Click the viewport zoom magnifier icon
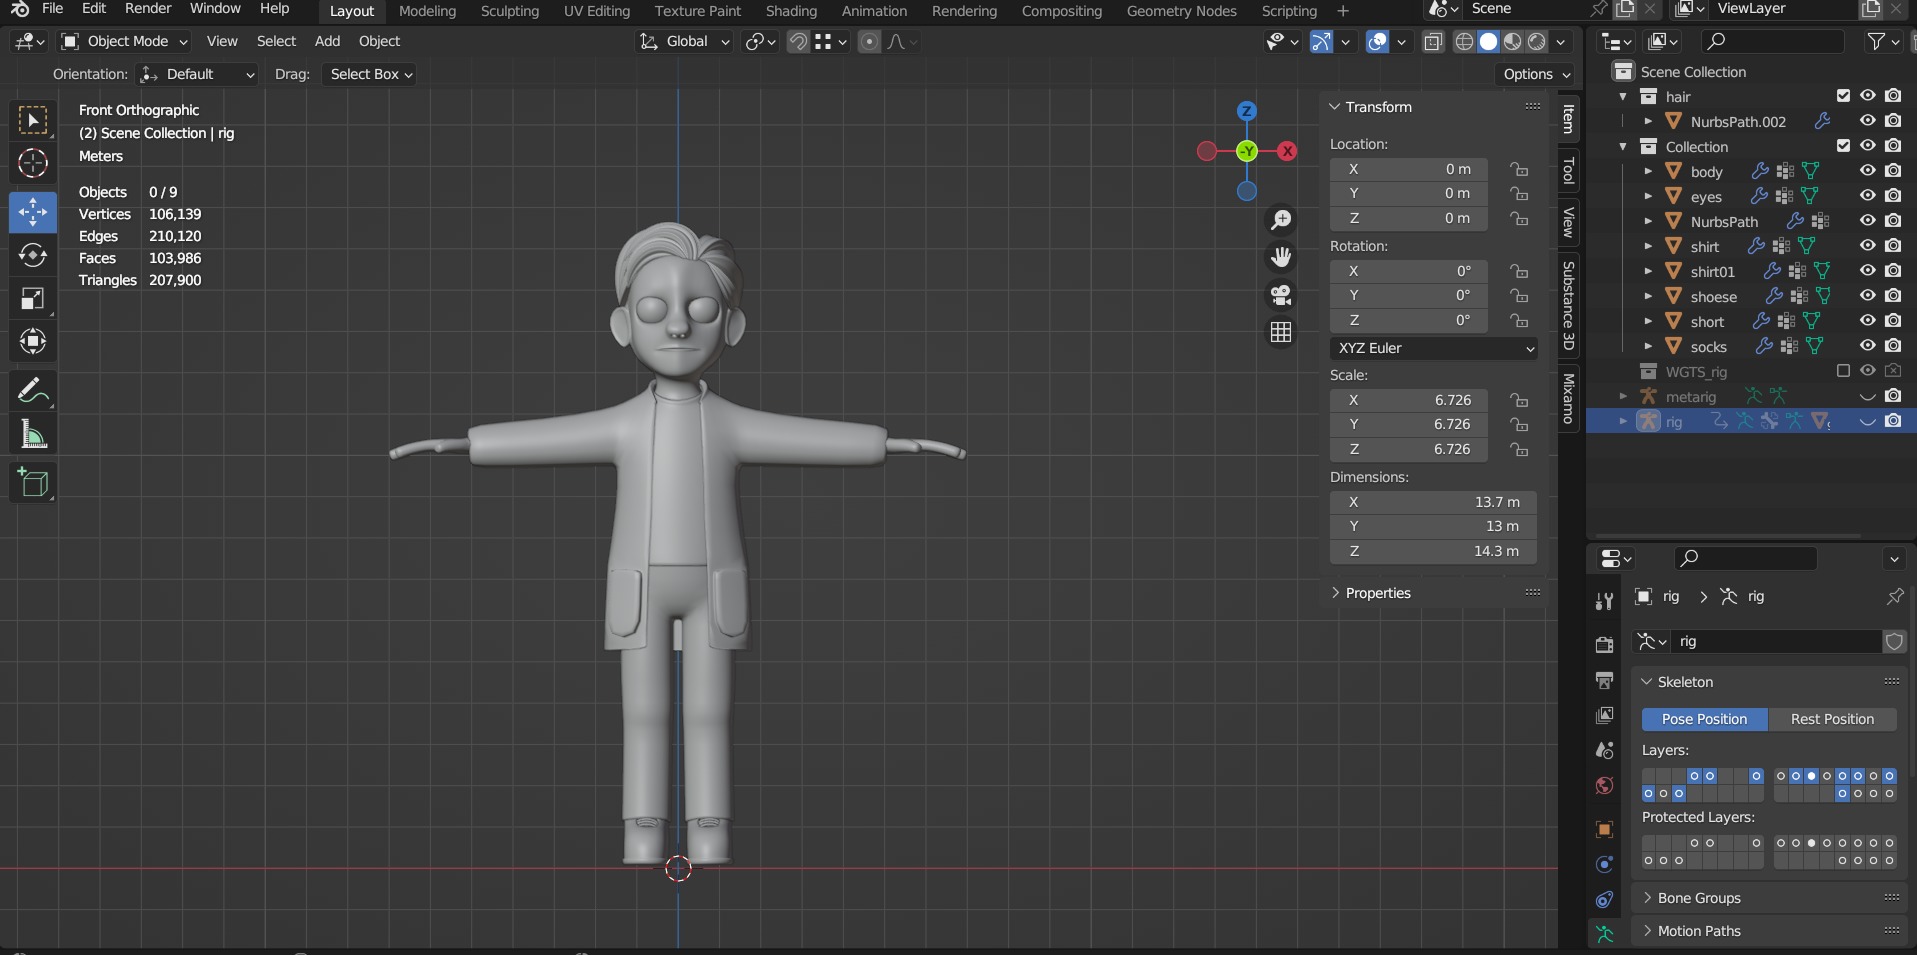The height and width of the screenshot is (955, 1917). (1281, 220)
